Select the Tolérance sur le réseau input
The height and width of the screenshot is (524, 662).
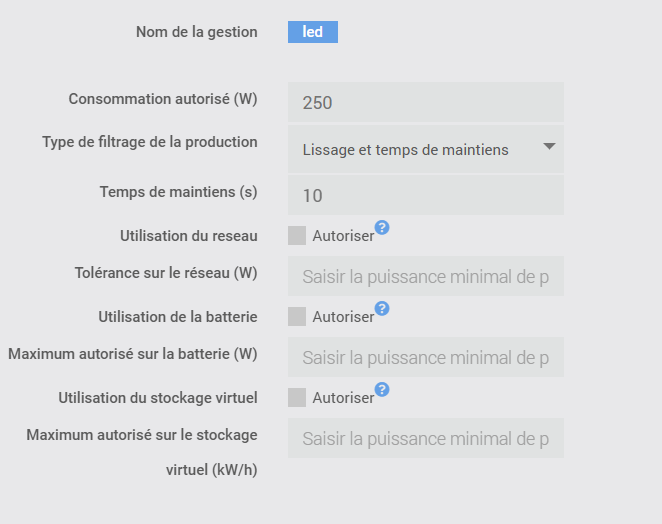coord(425,277)
